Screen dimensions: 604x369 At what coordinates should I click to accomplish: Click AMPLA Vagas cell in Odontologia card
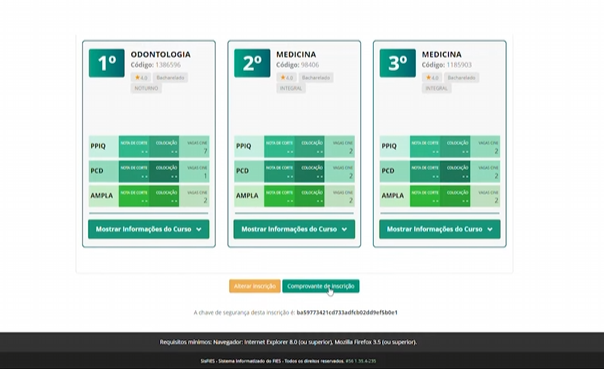(194, 196)
